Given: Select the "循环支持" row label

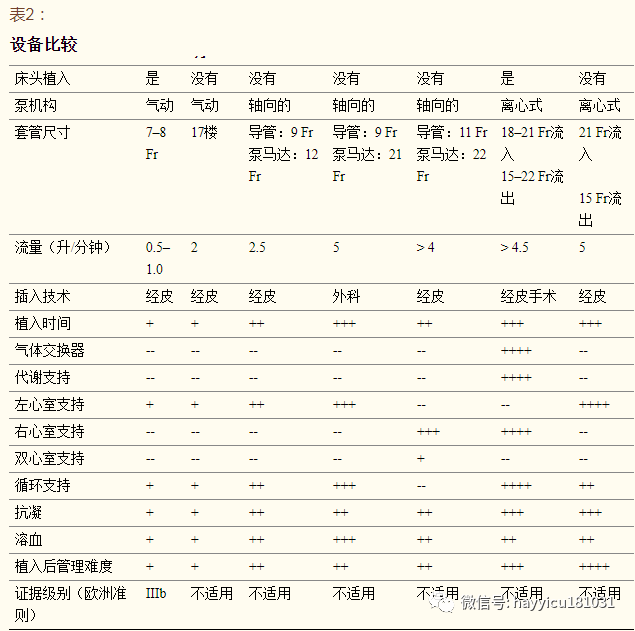Looking at the screenshot, I should pyautogui.click(x=43, y=486).
